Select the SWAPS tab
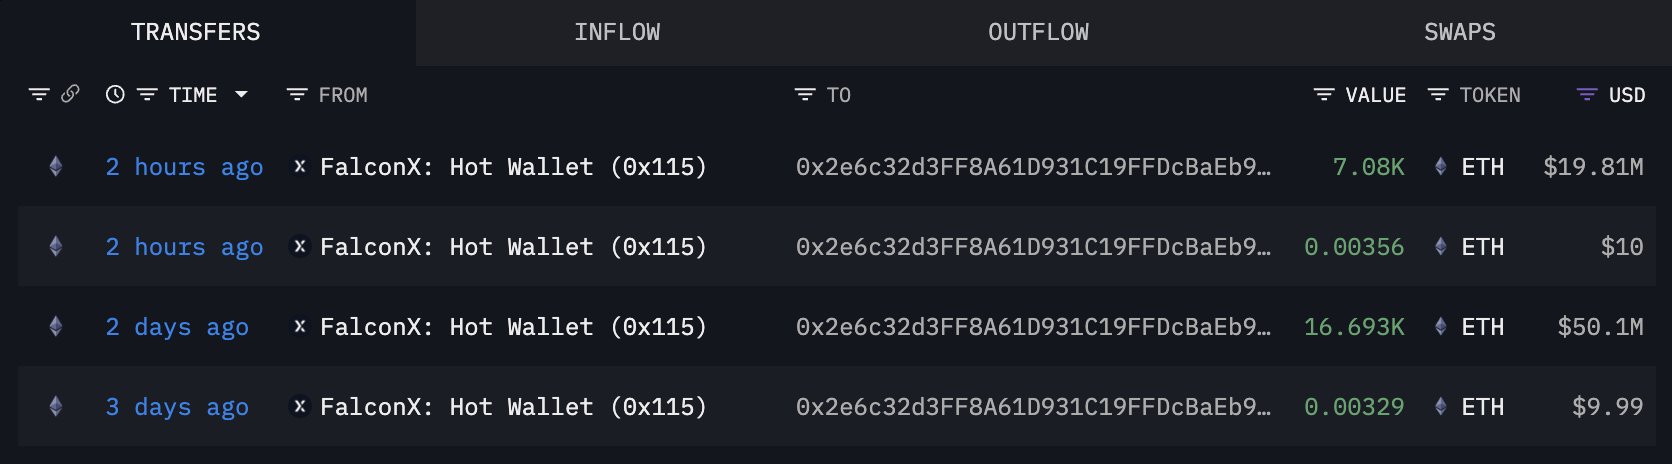The width and height of the screenshot is (1672, 464). 1459,32
